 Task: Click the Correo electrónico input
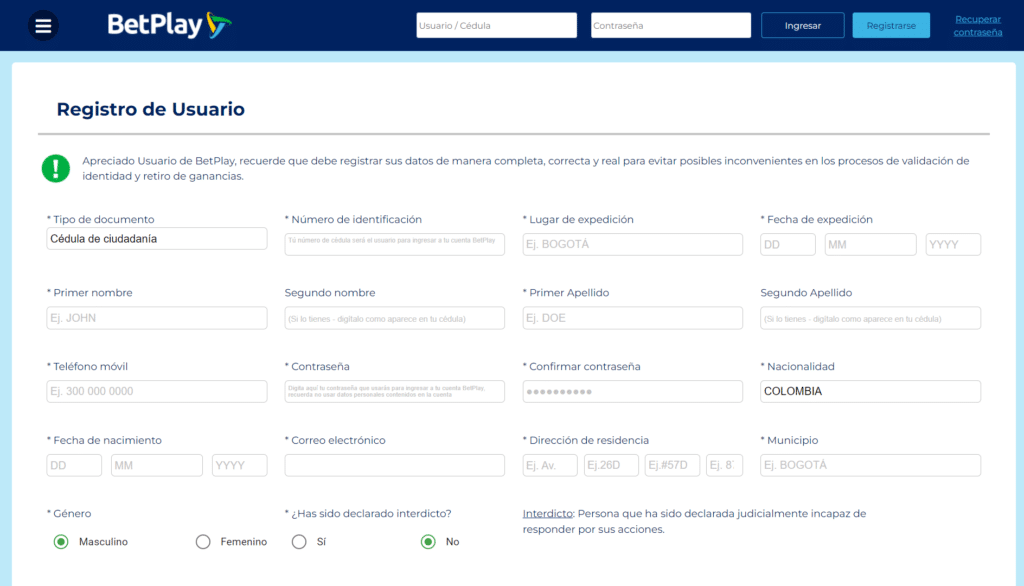(x=394, y=465)
